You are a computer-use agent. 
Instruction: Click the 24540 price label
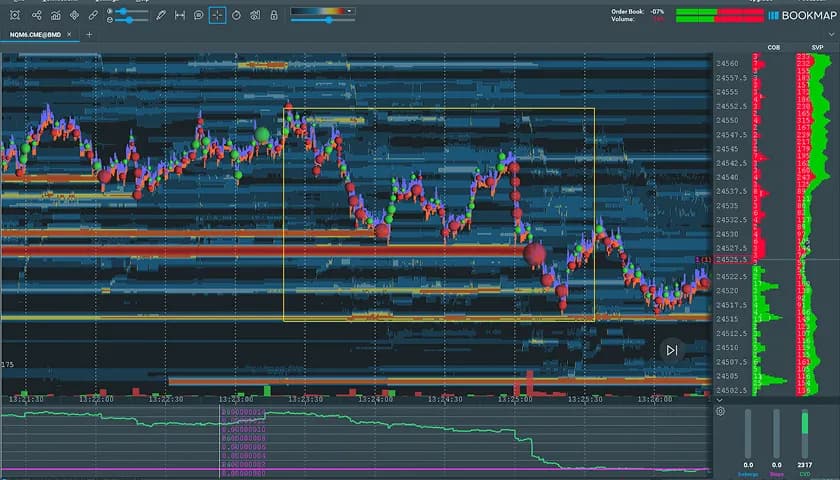pos(727,177)
